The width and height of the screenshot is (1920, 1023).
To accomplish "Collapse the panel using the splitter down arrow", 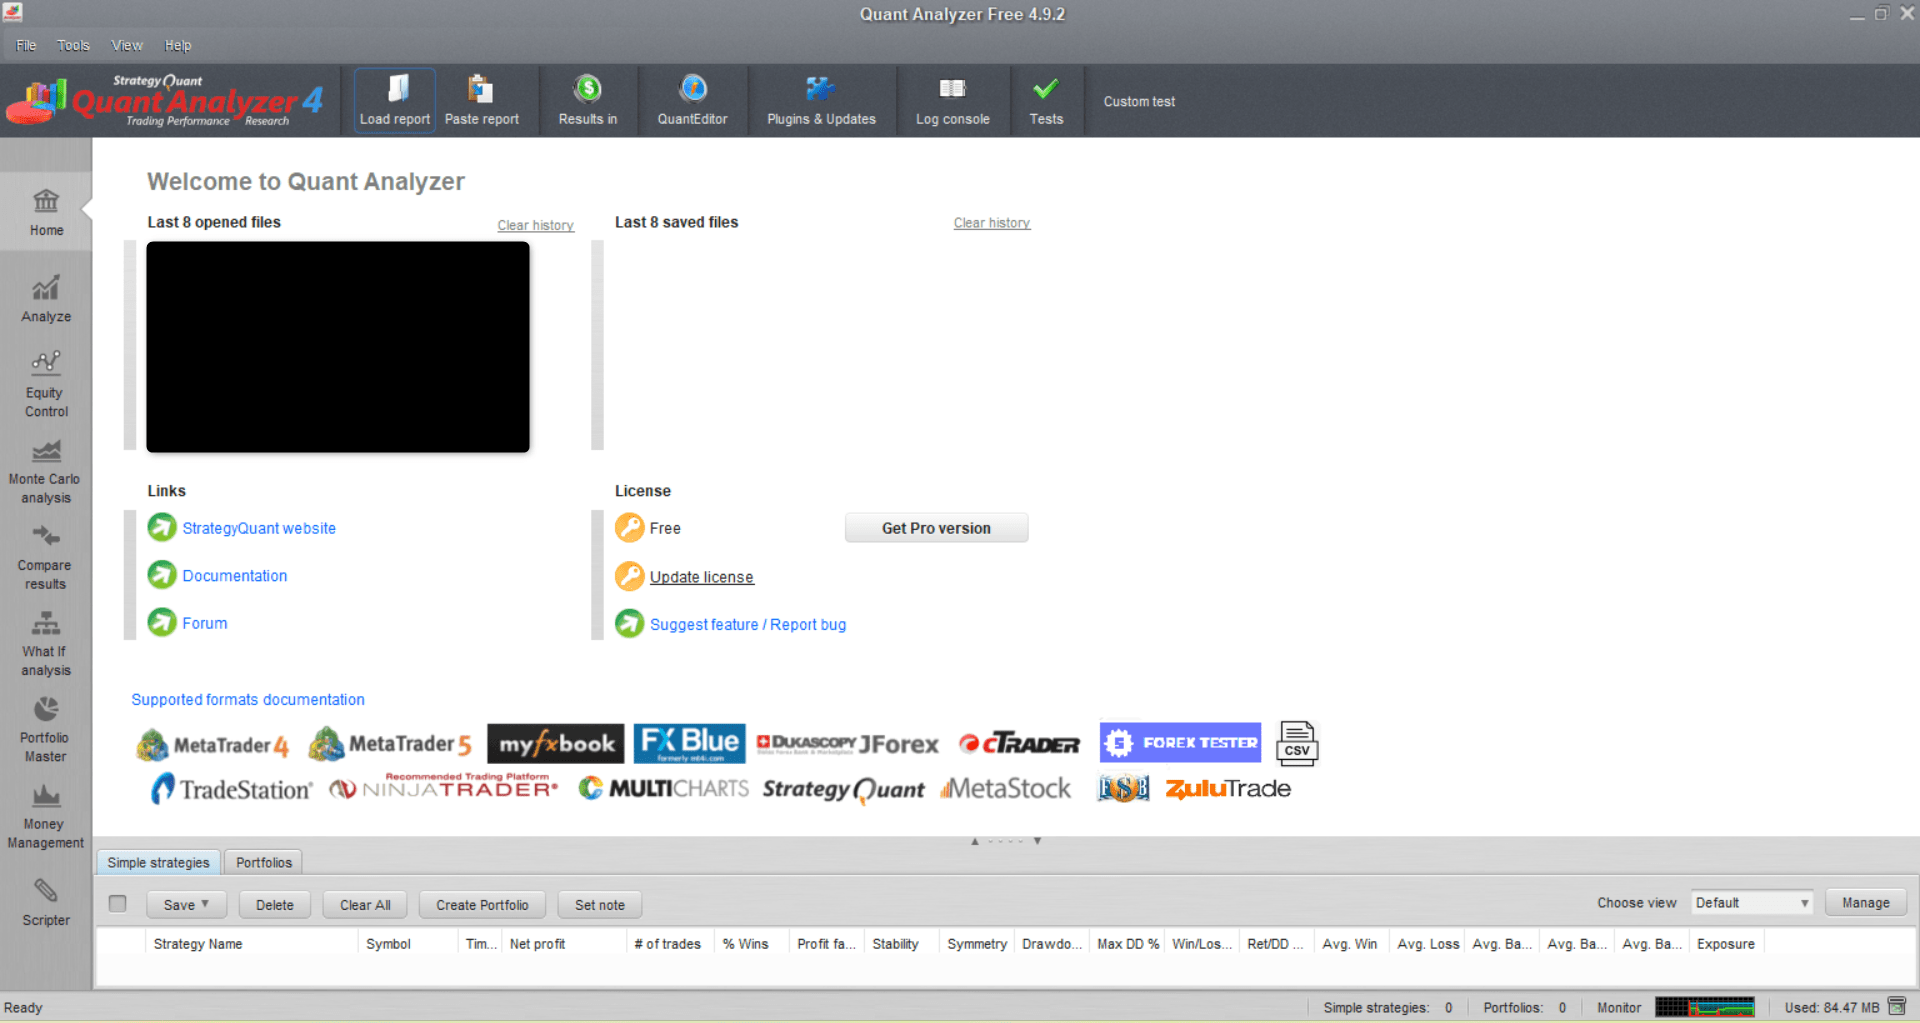I will click(x=1038, y=841).
